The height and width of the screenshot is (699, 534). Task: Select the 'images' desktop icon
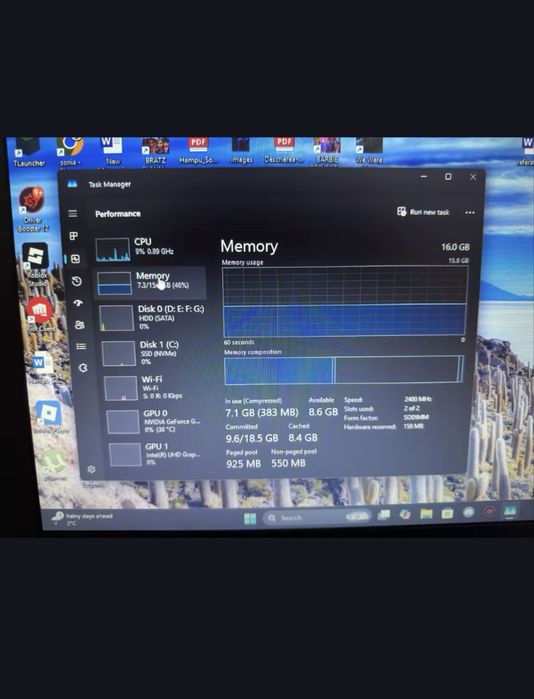241,151
